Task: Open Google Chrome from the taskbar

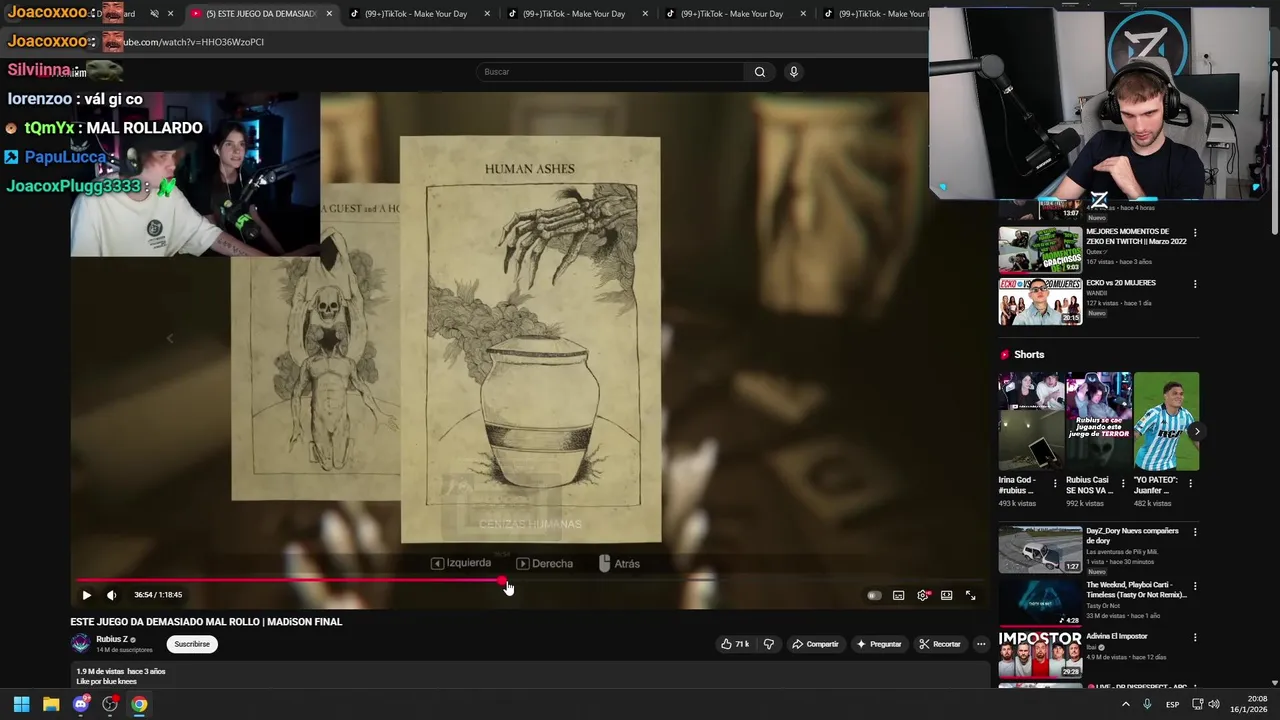Action: 139,704
